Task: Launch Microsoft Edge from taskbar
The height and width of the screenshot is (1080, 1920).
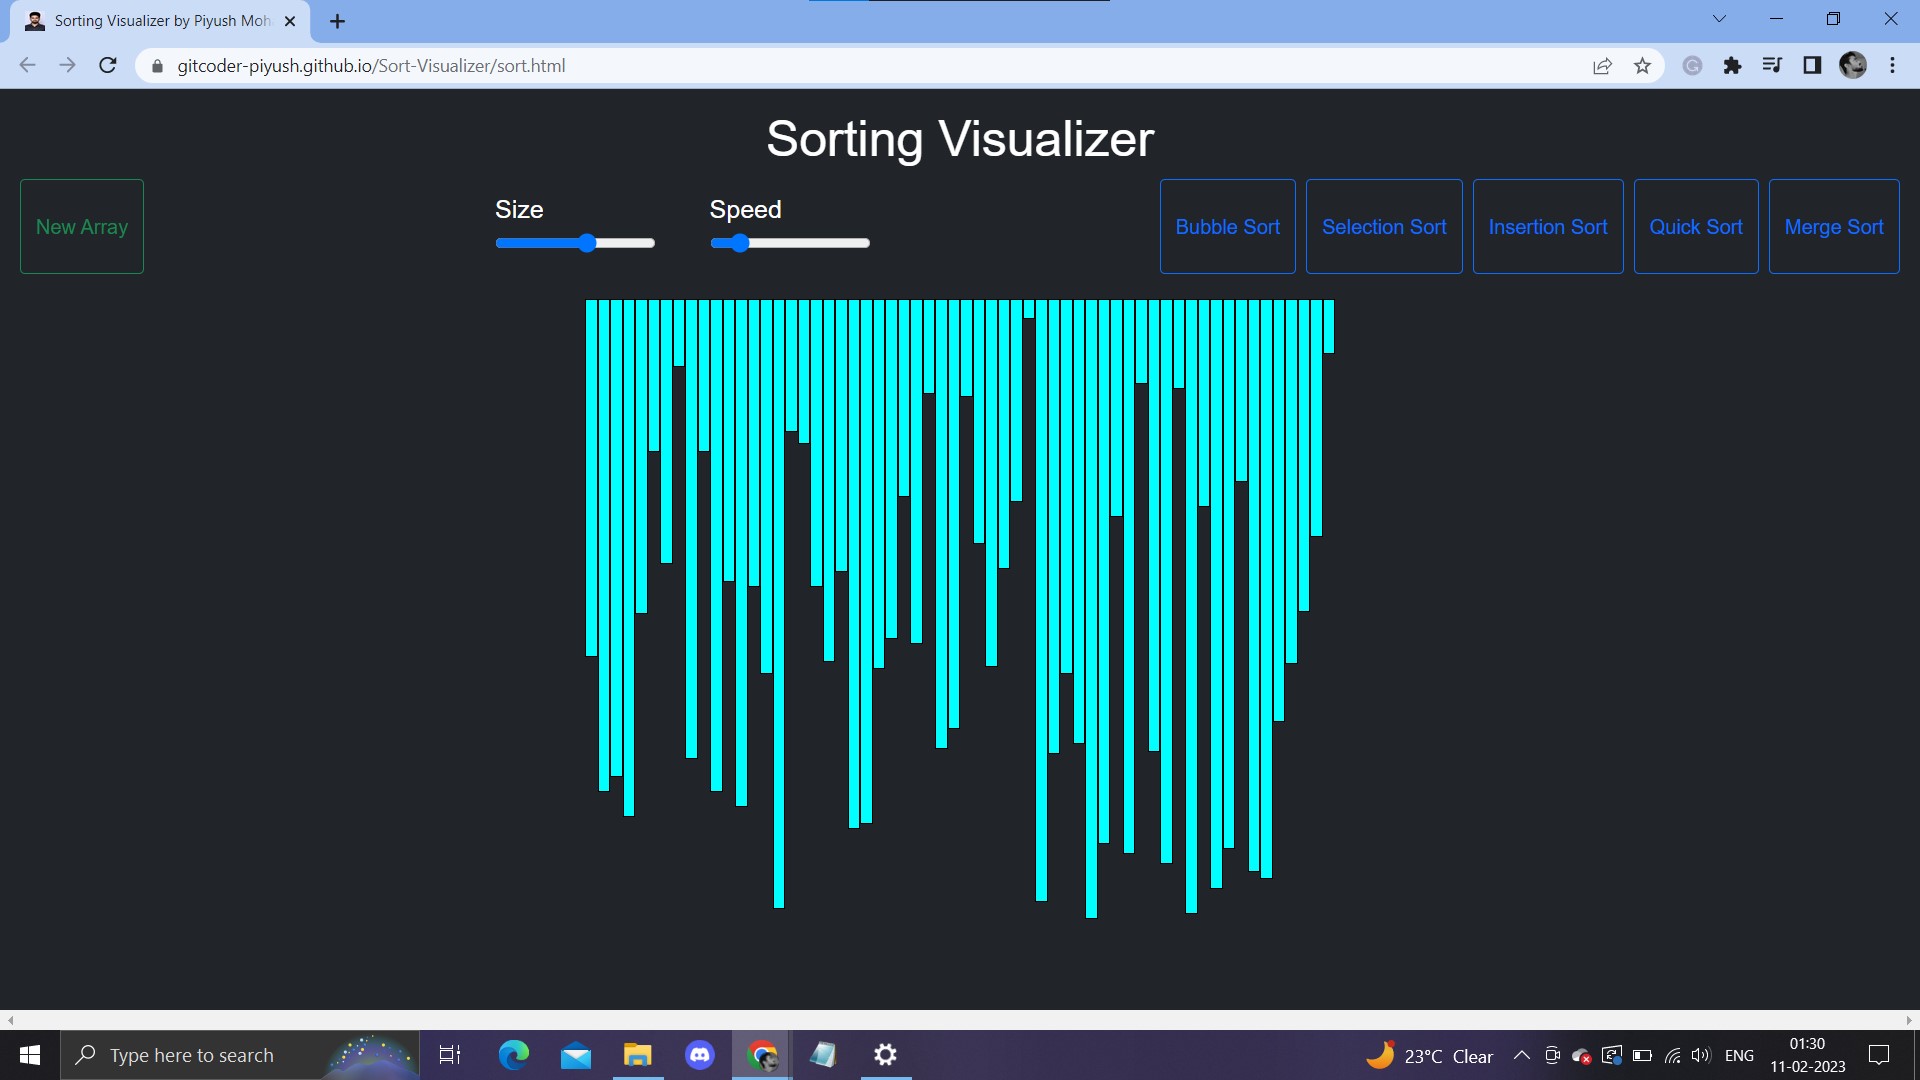Action: point(514,1055)
